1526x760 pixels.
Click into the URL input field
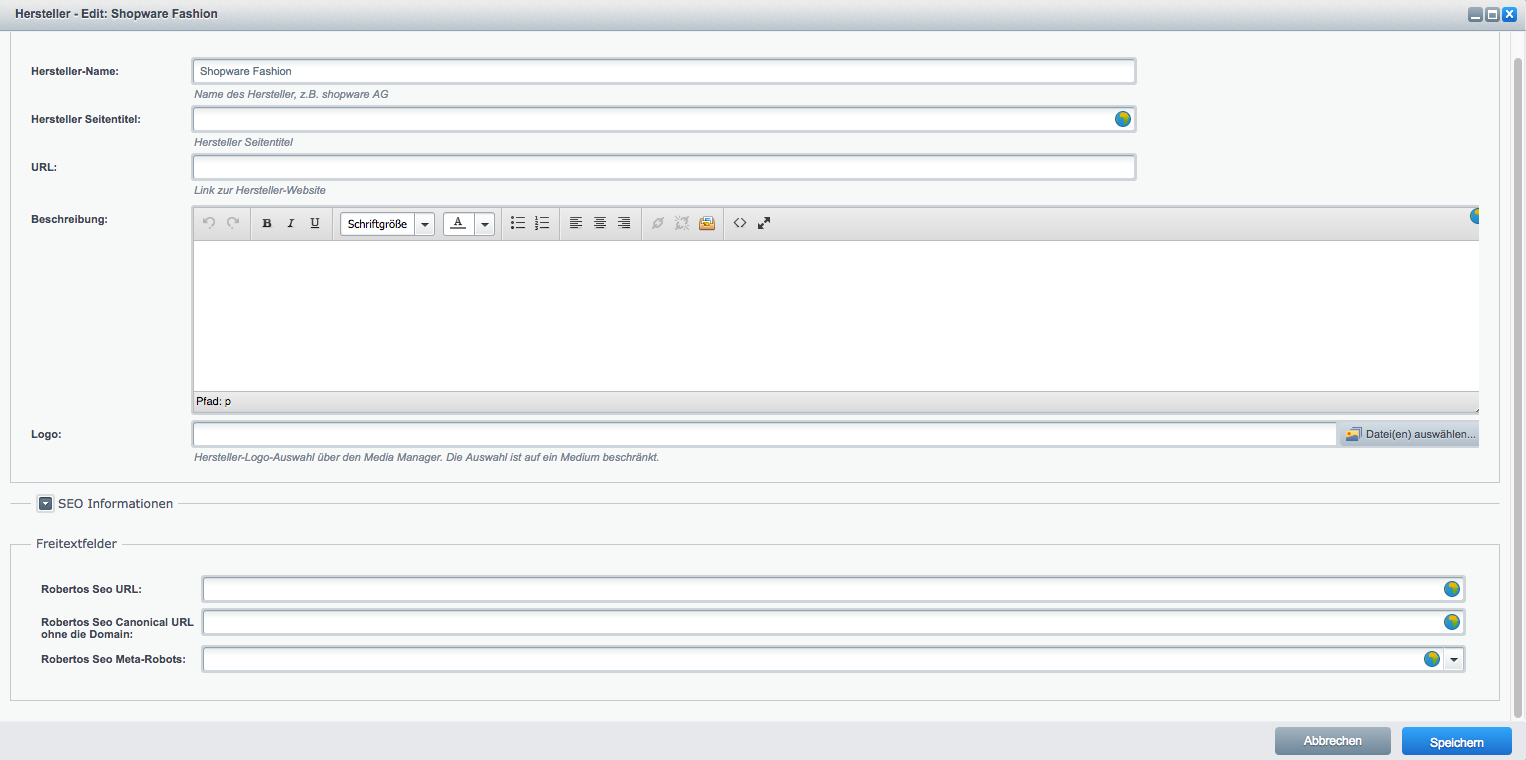point(664,167)
